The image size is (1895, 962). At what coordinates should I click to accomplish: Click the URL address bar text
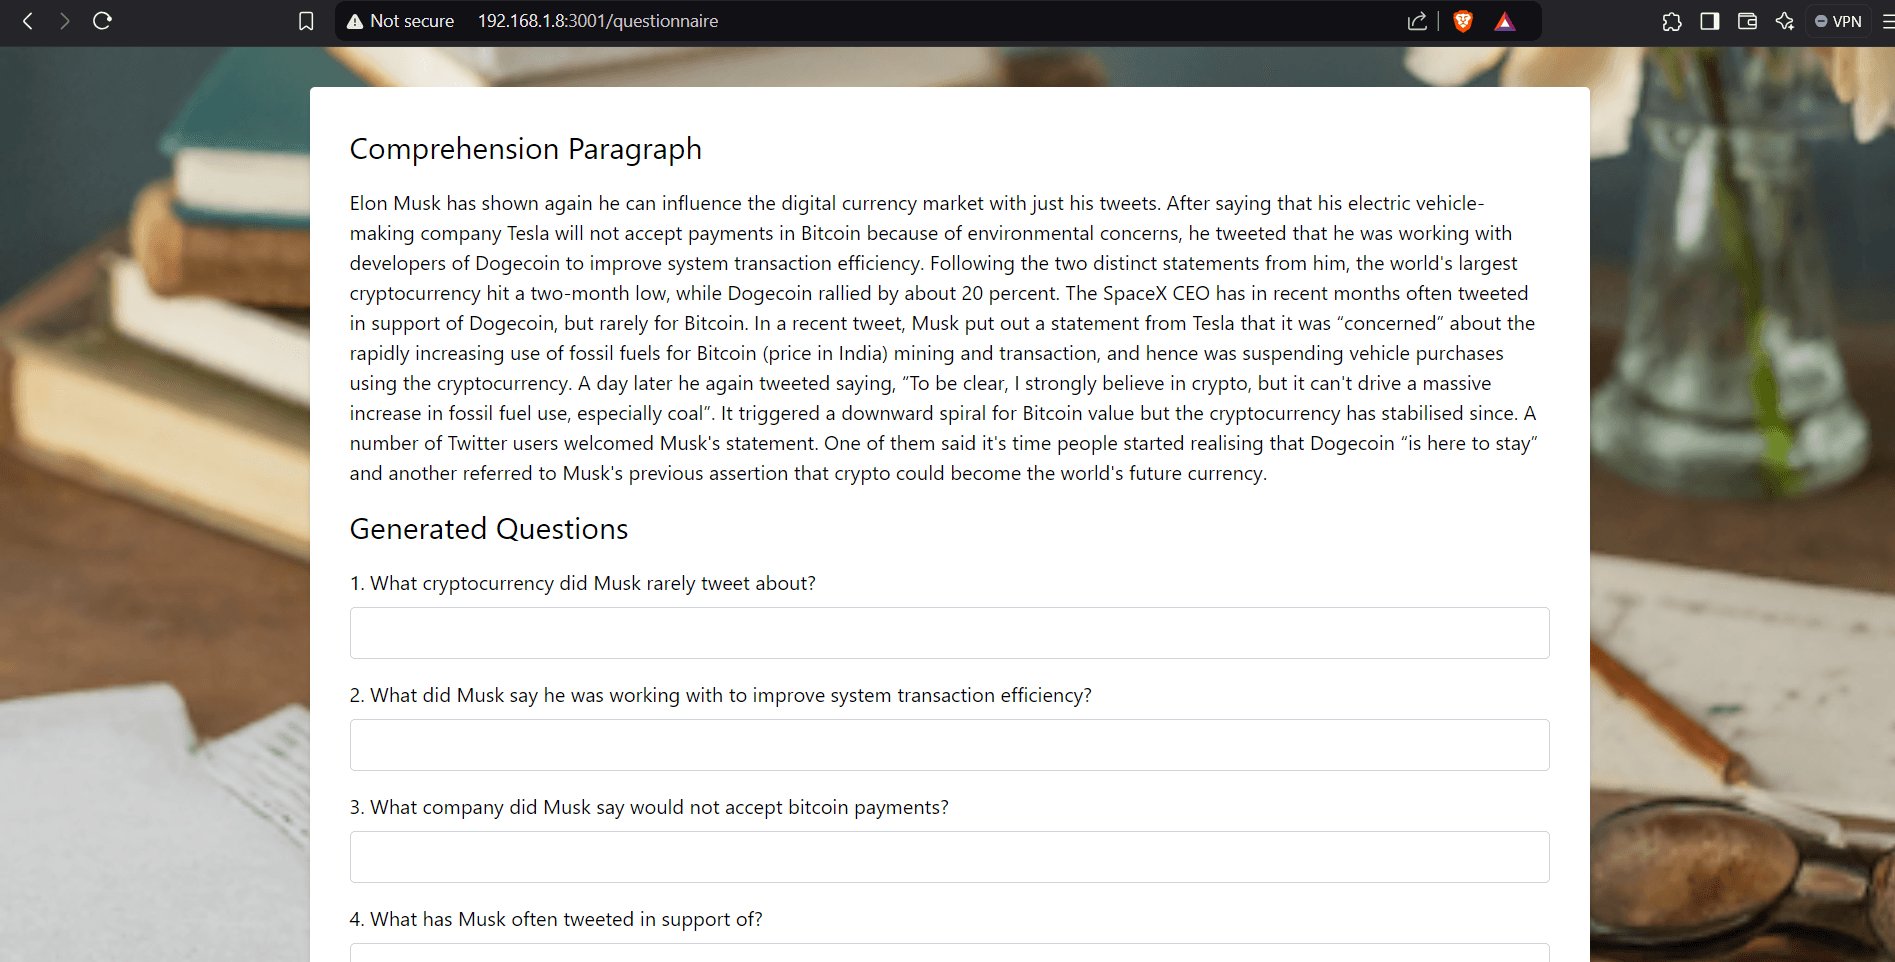pos(597,21)
